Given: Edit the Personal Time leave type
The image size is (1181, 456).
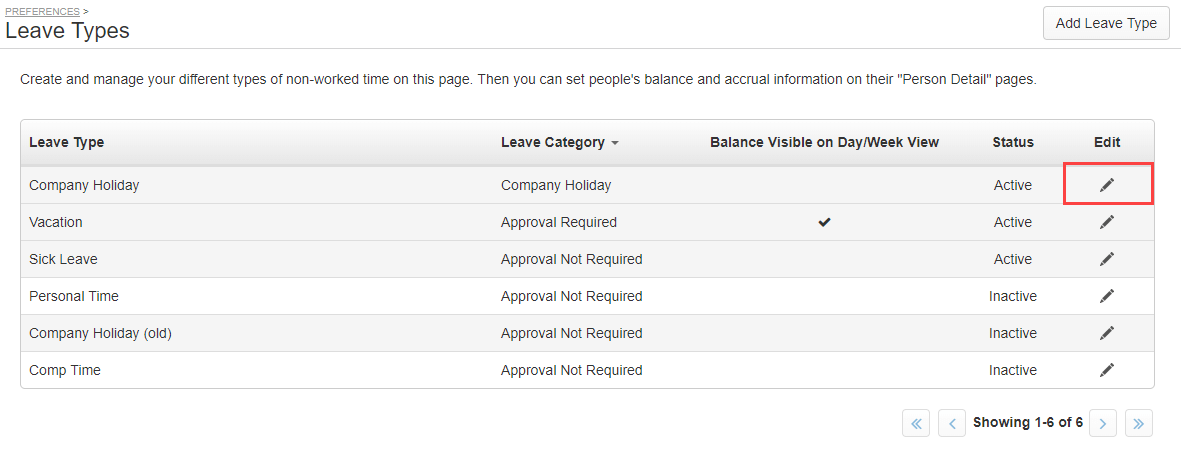Looking at the screenshot, I should click(1106, 295).
